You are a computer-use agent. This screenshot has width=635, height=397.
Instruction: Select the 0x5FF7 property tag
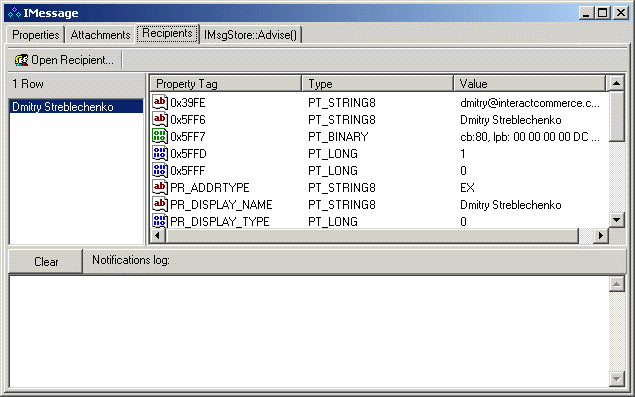click(188, 137)
